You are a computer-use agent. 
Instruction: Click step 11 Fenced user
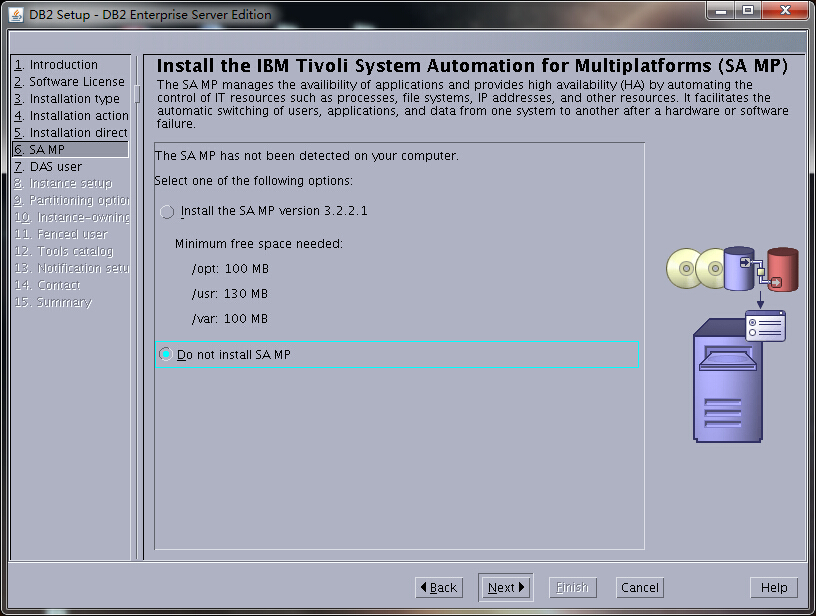(61, 234)
